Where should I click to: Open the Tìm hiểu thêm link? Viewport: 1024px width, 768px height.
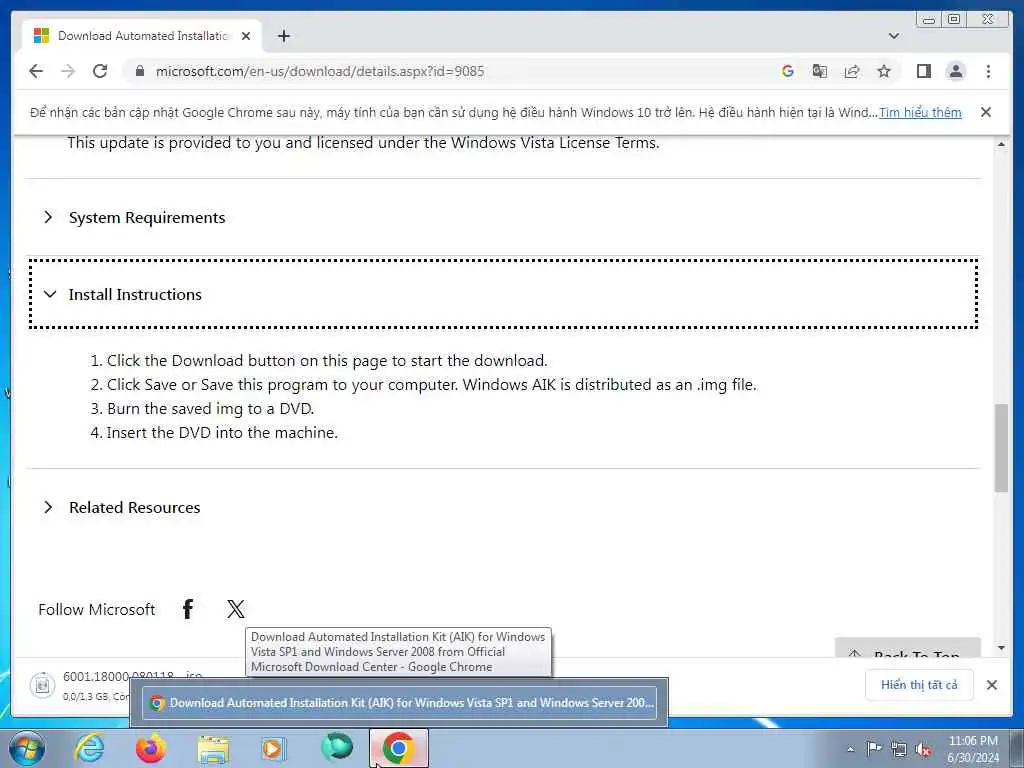(x=920, y=112)
